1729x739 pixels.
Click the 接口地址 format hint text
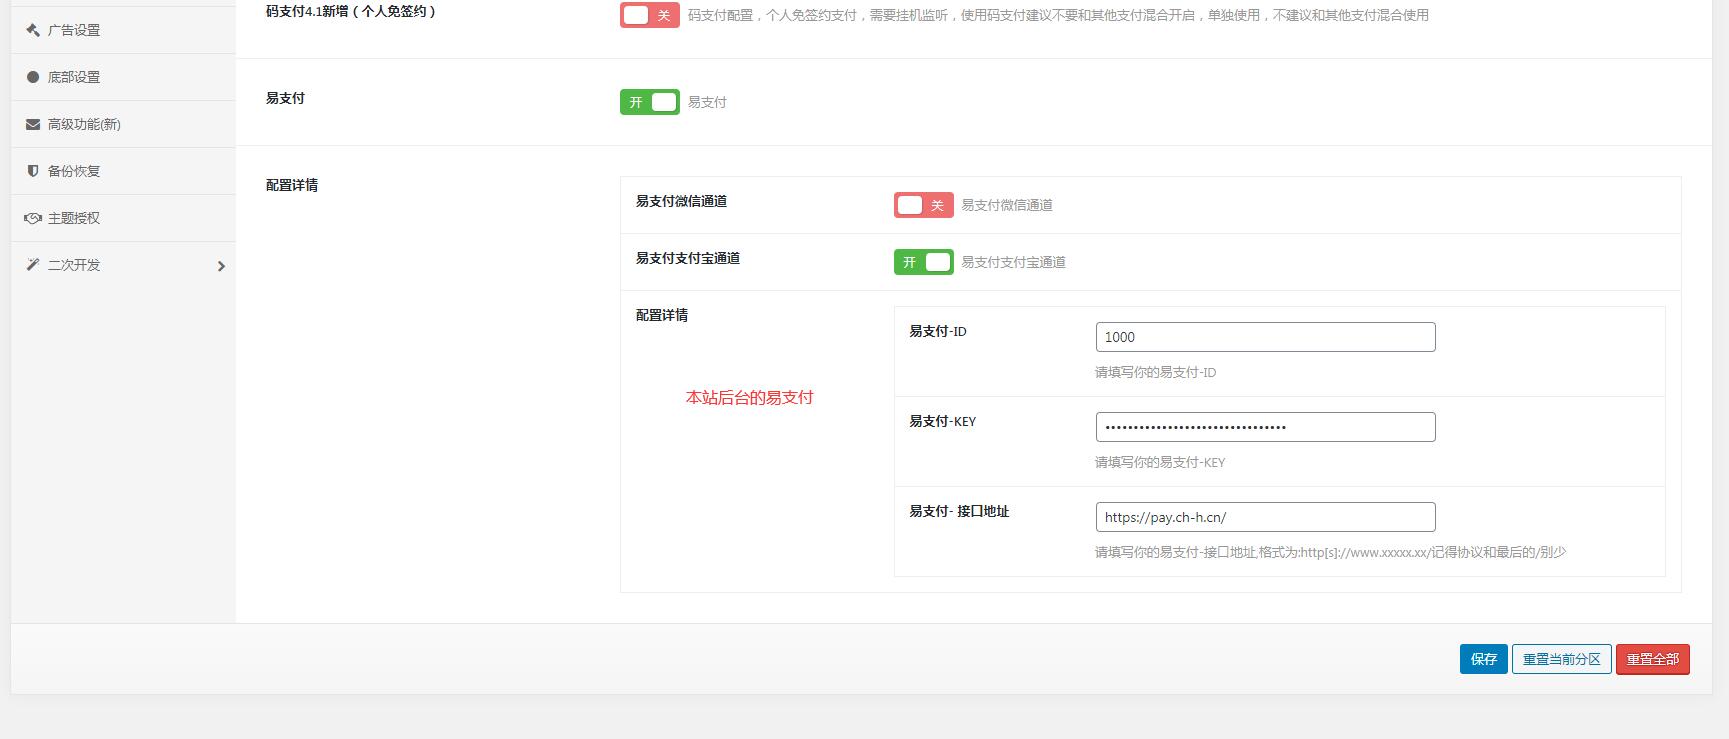tap(1330, 552)
